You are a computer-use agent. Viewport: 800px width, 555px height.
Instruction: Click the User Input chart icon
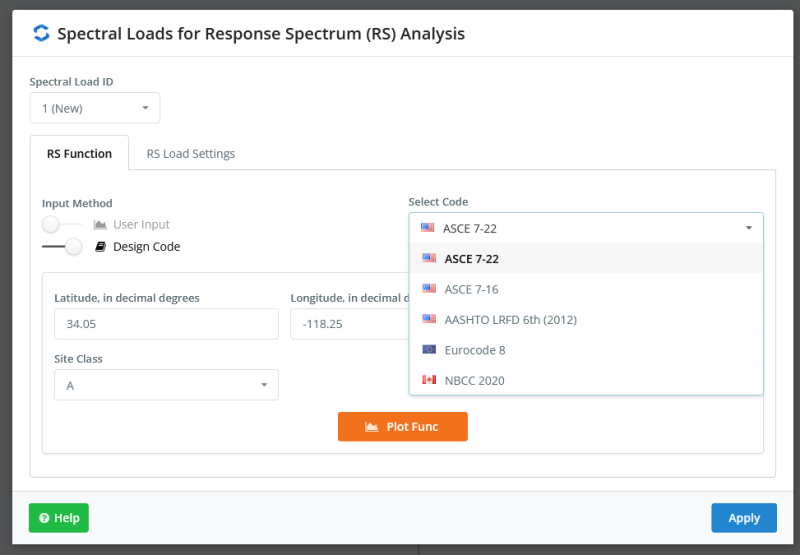(x=100, y=225)
